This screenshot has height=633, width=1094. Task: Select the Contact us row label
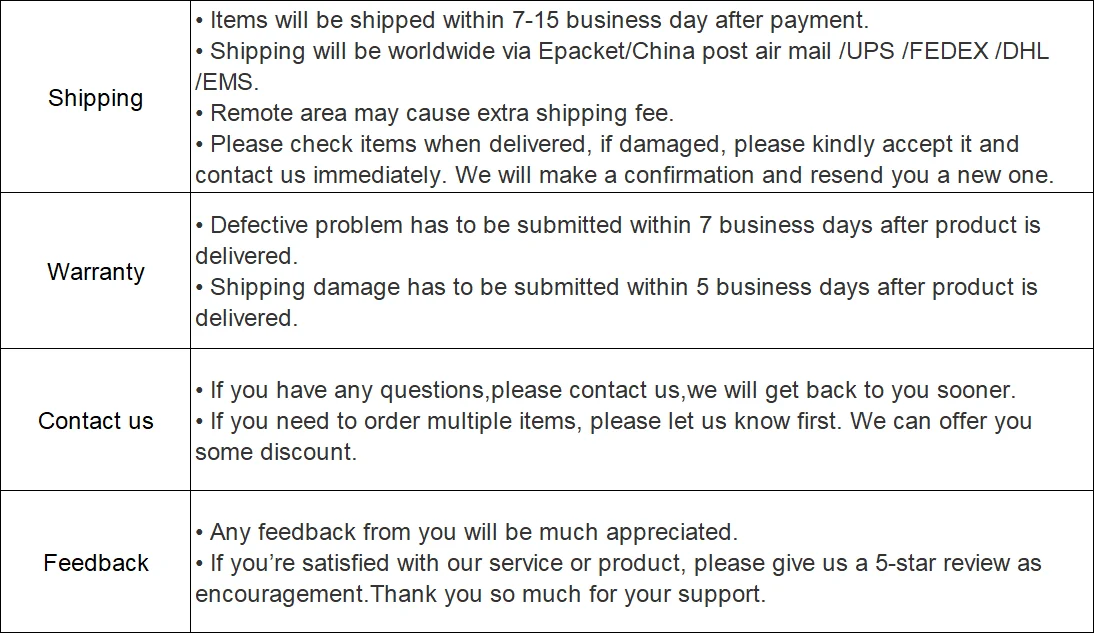pyautogui.click(x=96, y=421)
